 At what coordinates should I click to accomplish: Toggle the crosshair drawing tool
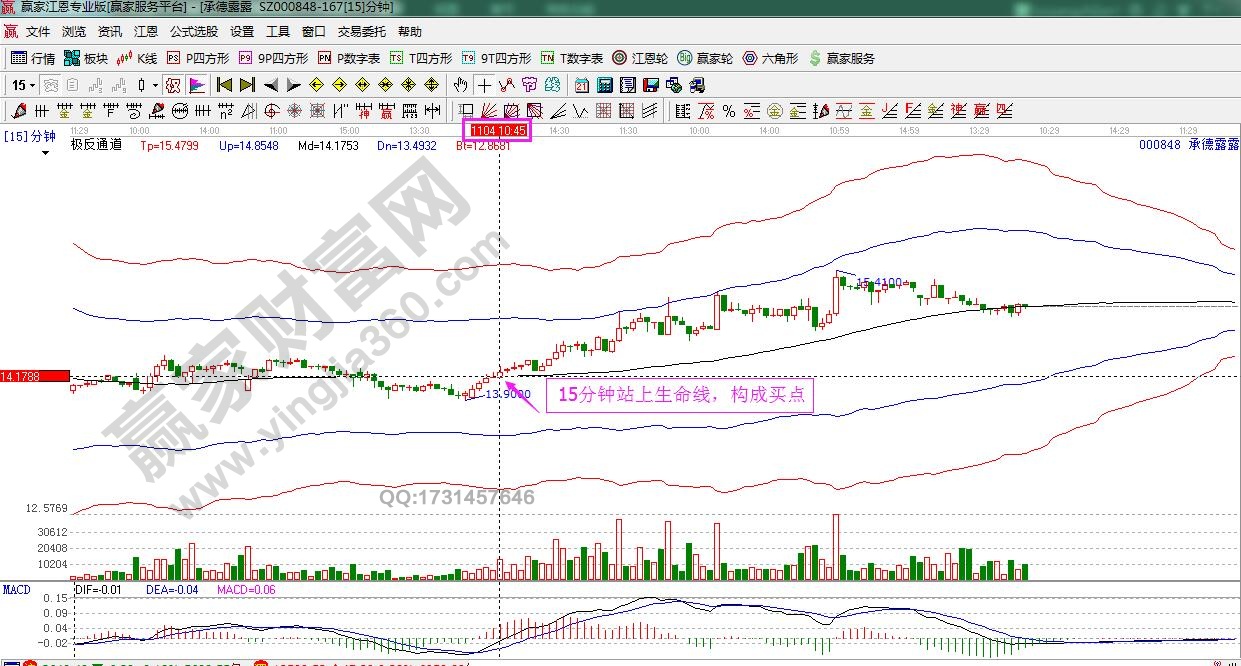point(485,85)
